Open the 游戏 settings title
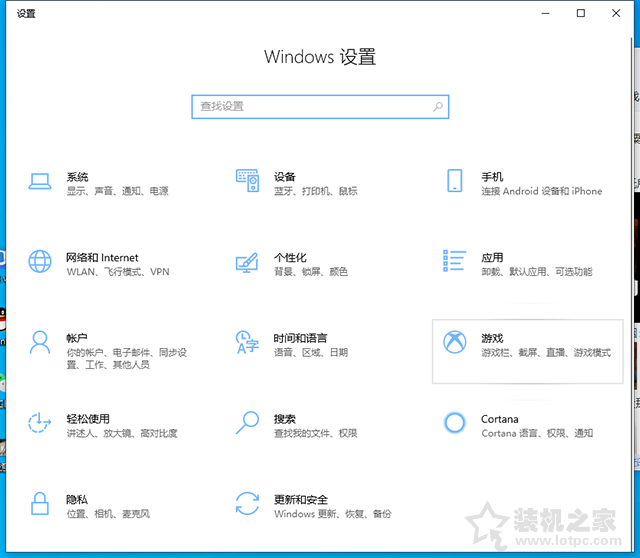The width and height of the screenshot is (640, 558). click(492, 338)
